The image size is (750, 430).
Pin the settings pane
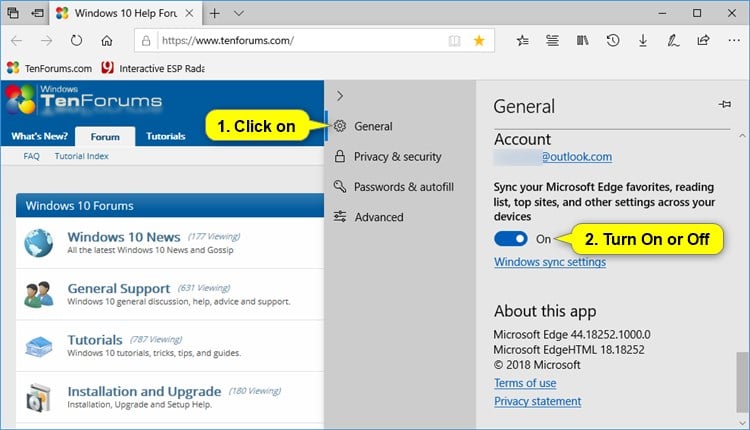(x=725, y=104)
